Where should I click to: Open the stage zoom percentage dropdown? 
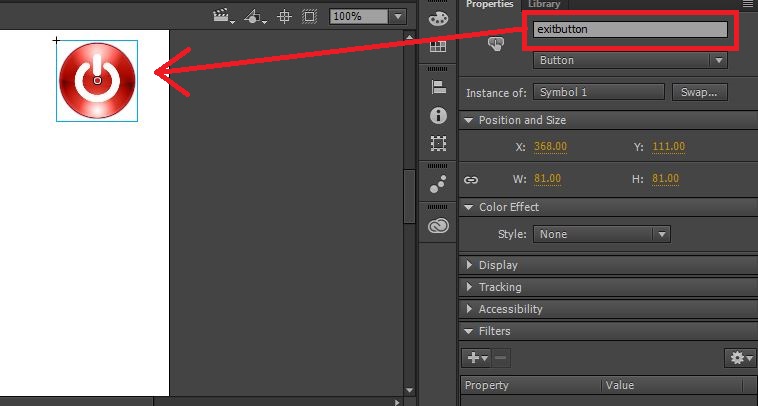click(398, 16)
